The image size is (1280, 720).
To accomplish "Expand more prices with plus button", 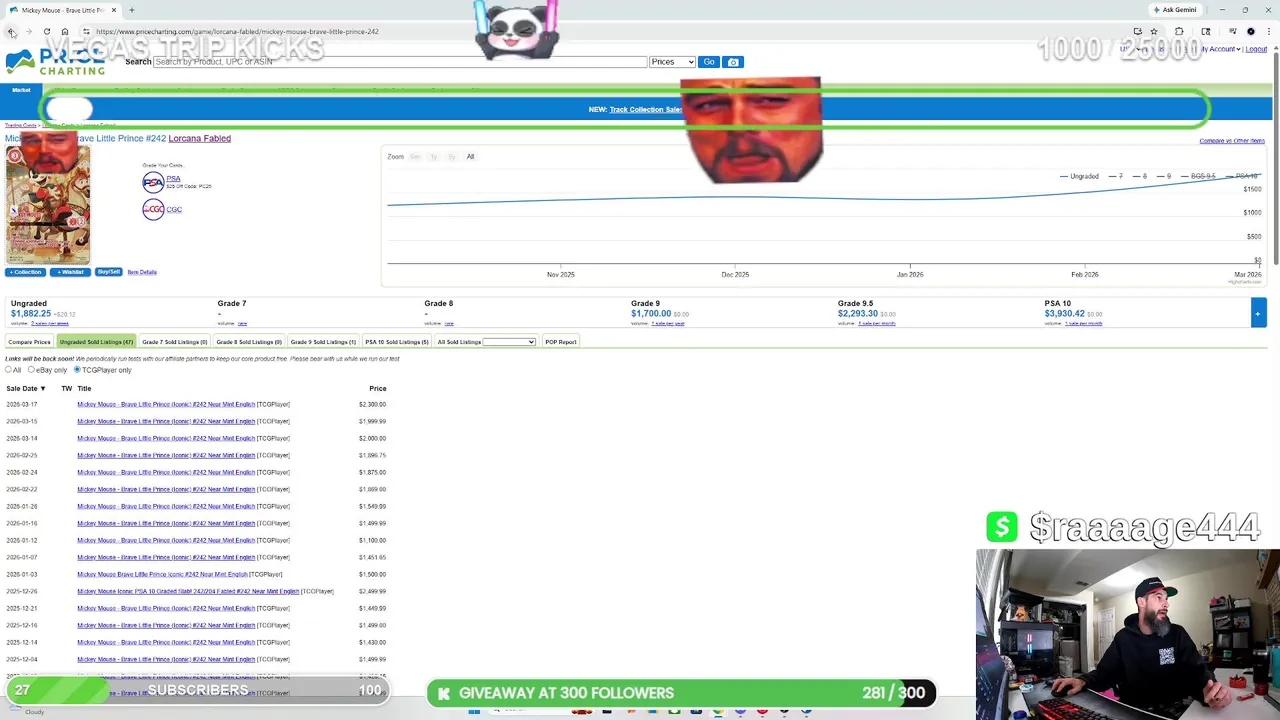I will tap(1258, 313).
